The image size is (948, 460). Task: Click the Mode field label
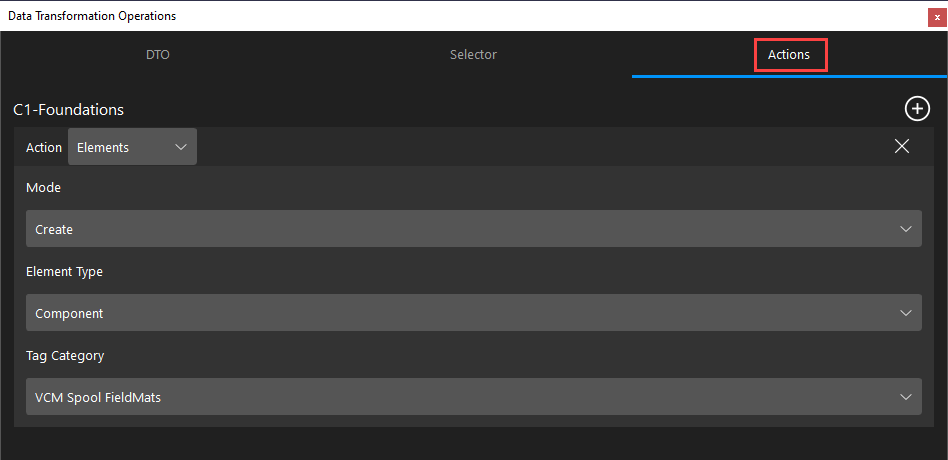[44, 187]
